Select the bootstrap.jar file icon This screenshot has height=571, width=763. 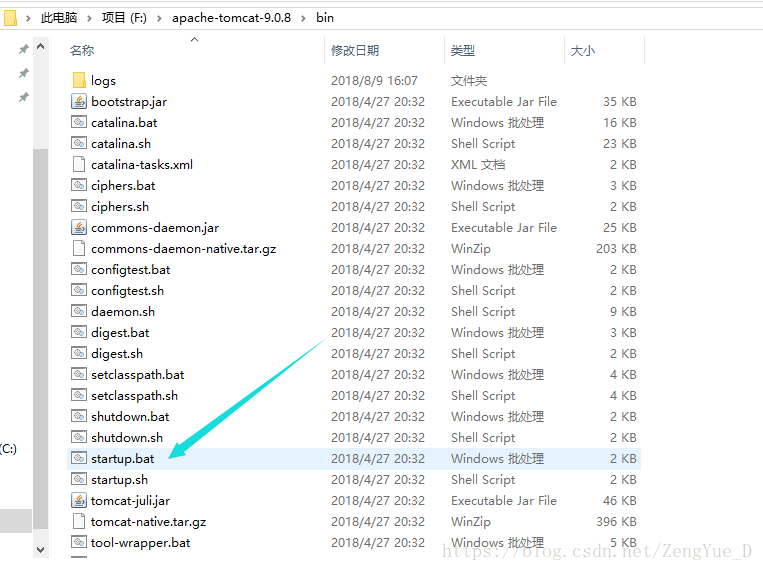click(79, 101)
